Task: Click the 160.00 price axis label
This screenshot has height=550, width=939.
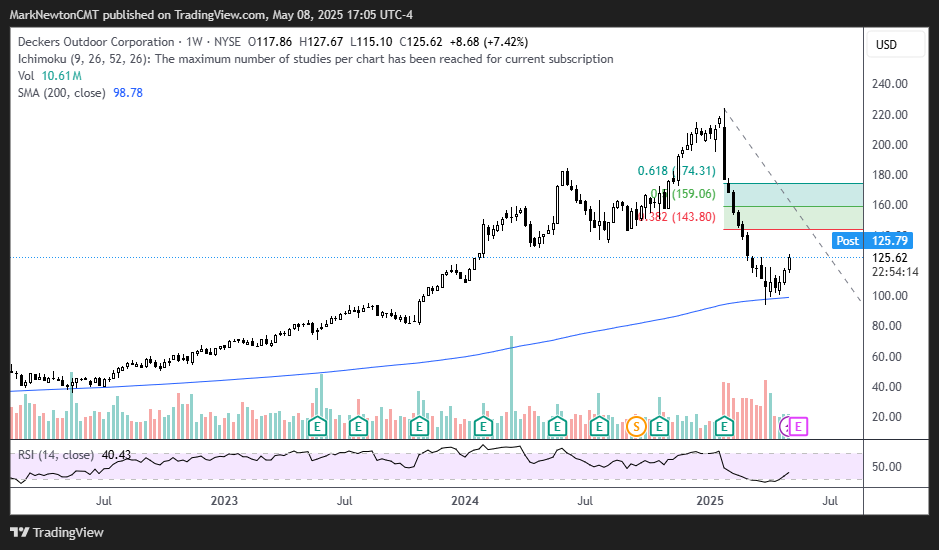Action: 890,204
